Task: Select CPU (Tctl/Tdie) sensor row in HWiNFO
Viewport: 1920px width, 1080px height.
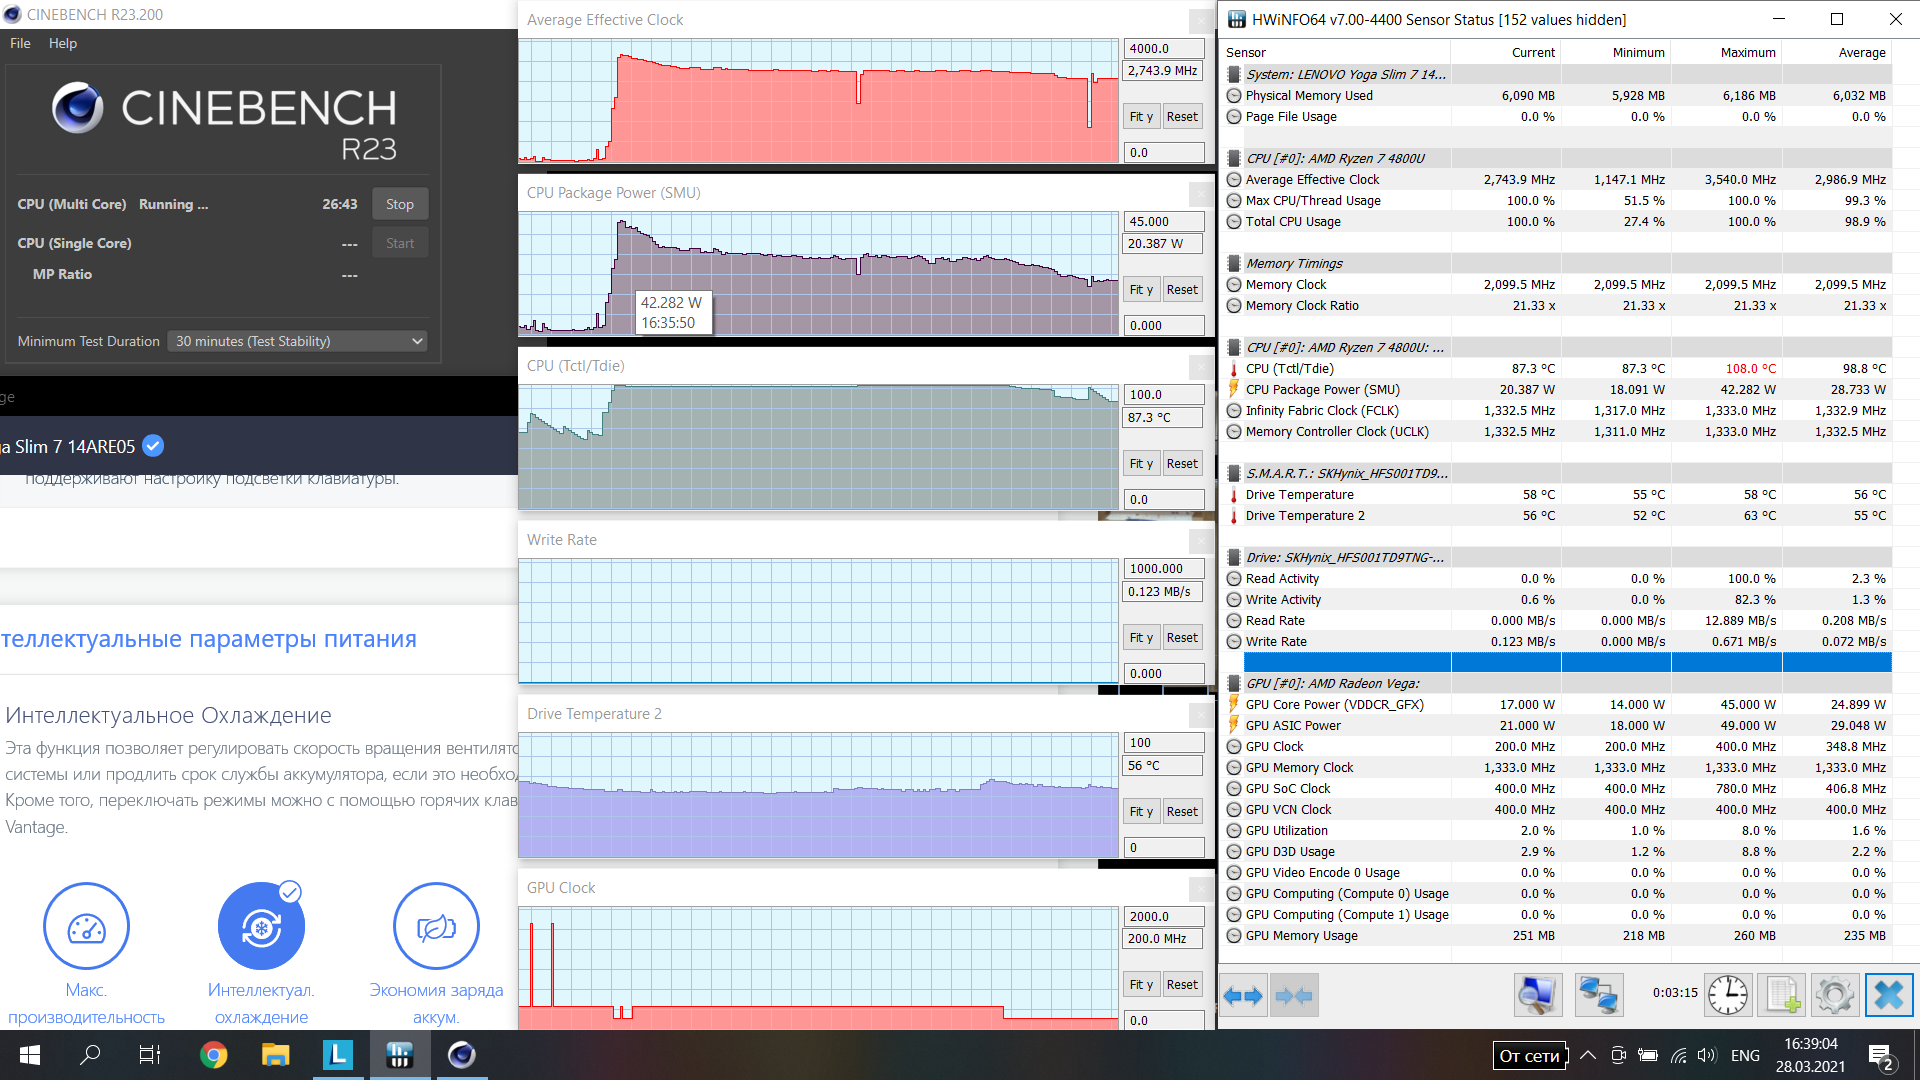Action: click(1558, 368)
